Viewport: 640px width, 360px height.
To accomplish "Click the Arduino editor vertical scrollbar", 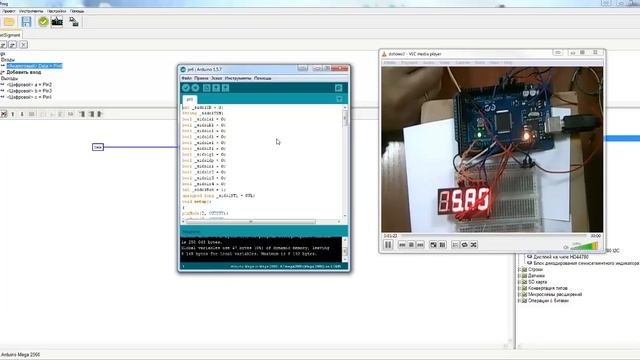I will coord(345,161).
